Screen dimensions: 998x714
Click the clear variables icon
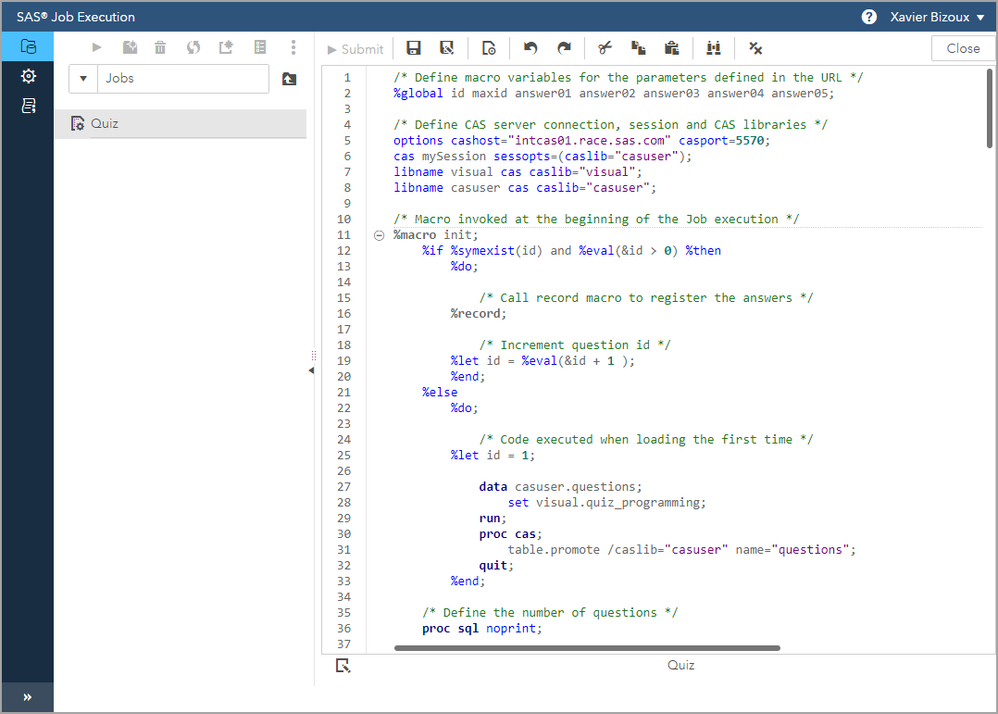[756, 48]
